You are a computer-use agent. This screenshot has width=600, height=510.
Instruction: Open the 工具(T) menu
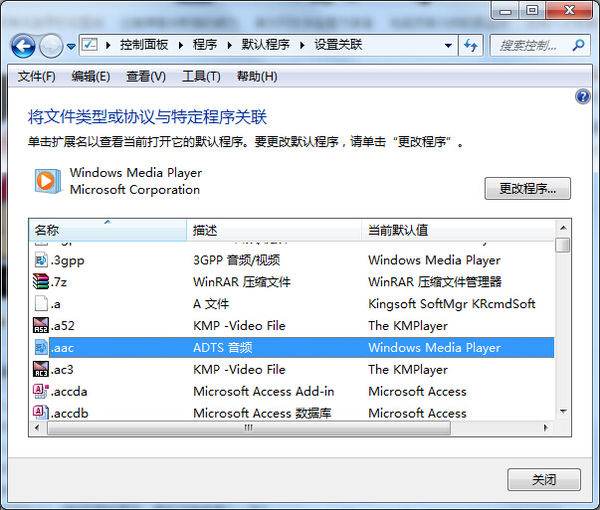click(x=201, y=77)
